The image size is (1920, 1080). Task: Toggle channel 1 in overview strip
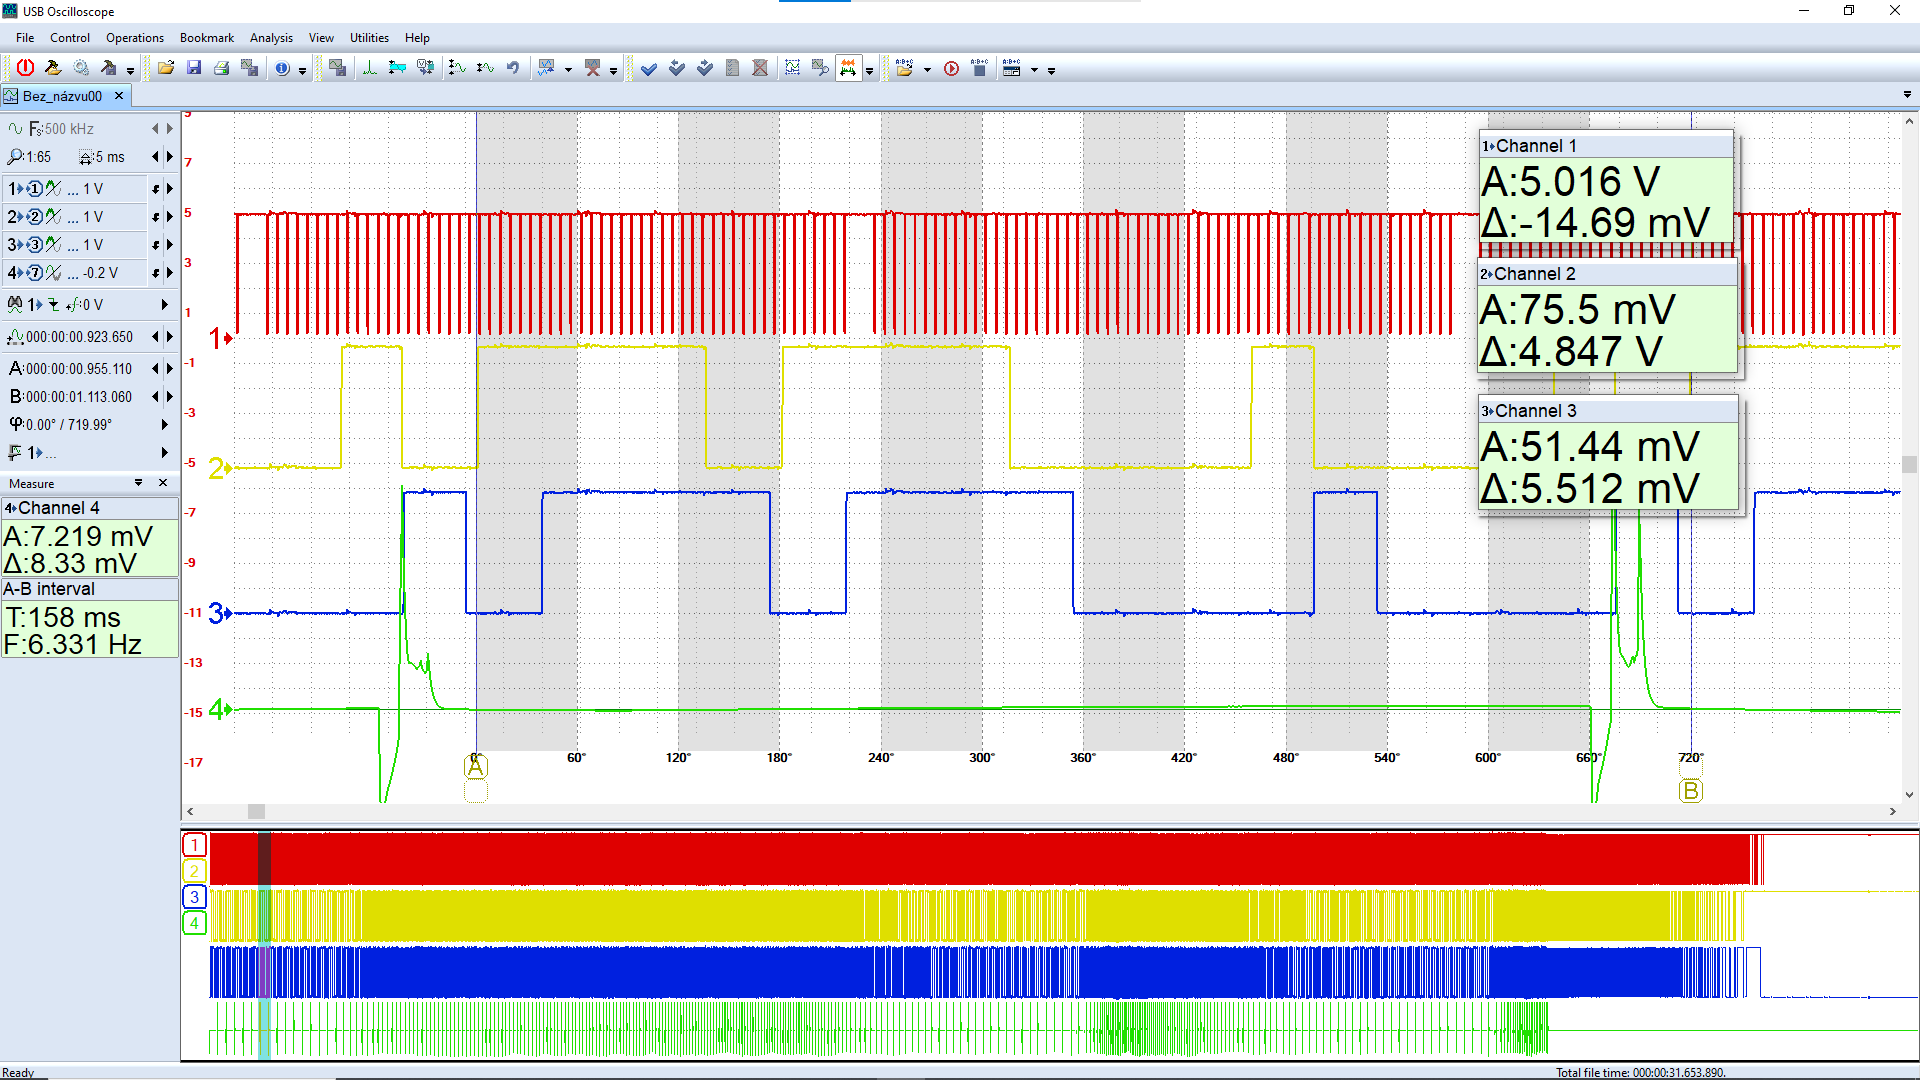(x=194, y=845)
